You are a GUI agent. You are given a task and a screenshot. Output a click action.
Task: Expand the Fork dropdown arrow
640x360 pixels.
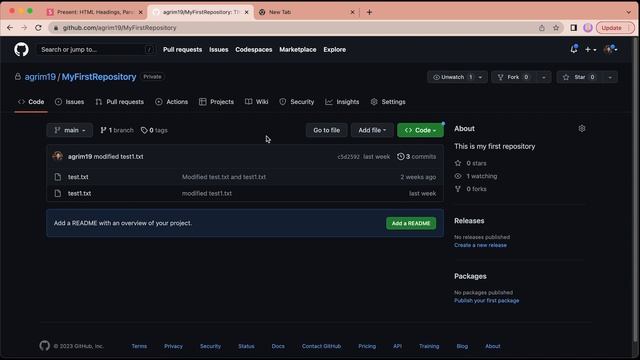(x=544, y=77)
